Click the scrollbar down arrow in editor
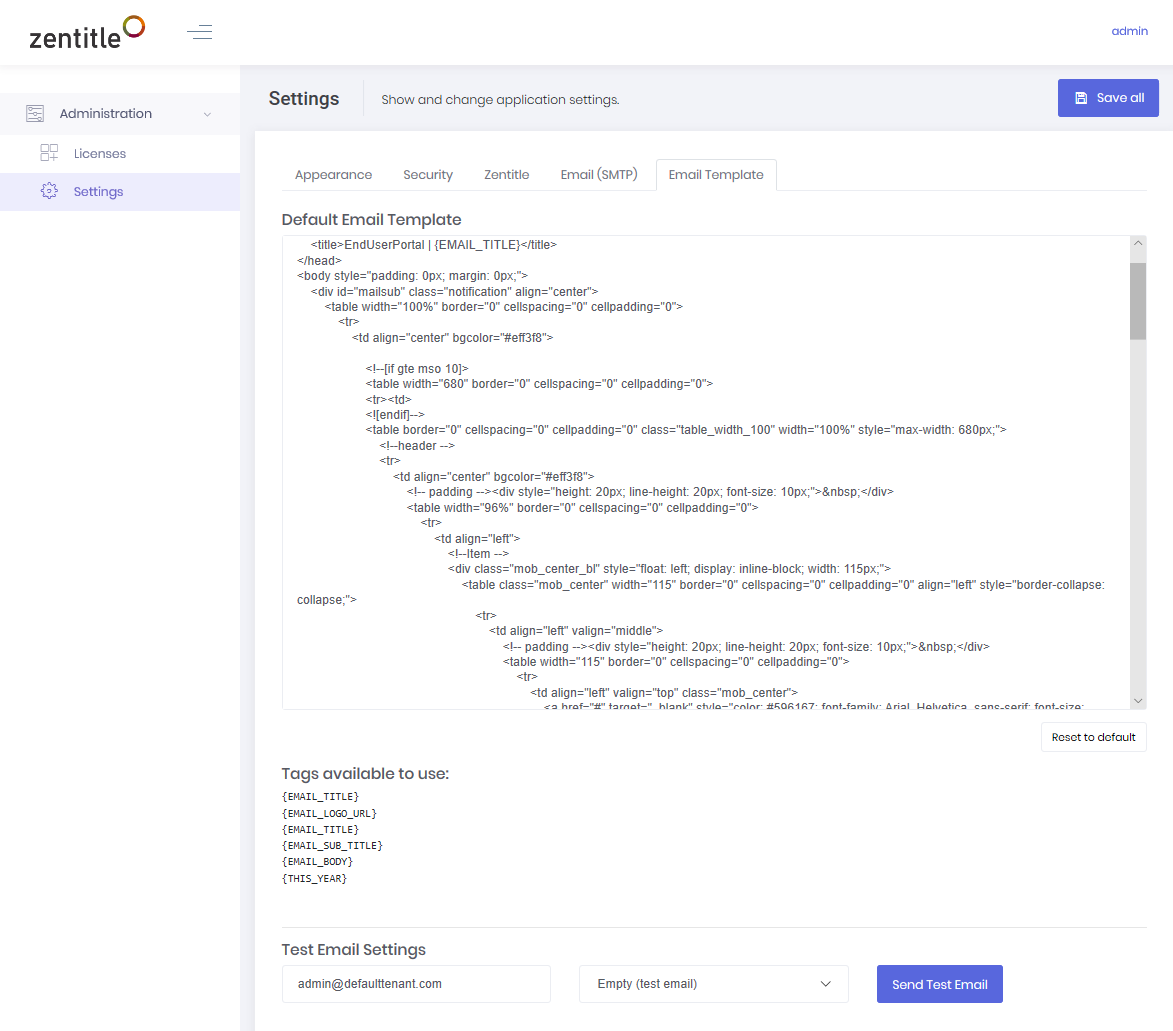The image size is (1173, 1031). coord(1137,701)
